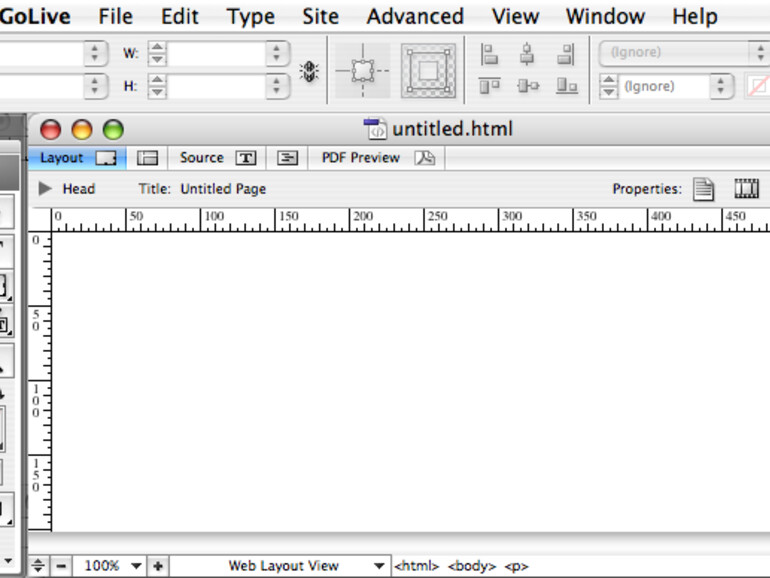Open the Edit menu

point(180,16)
